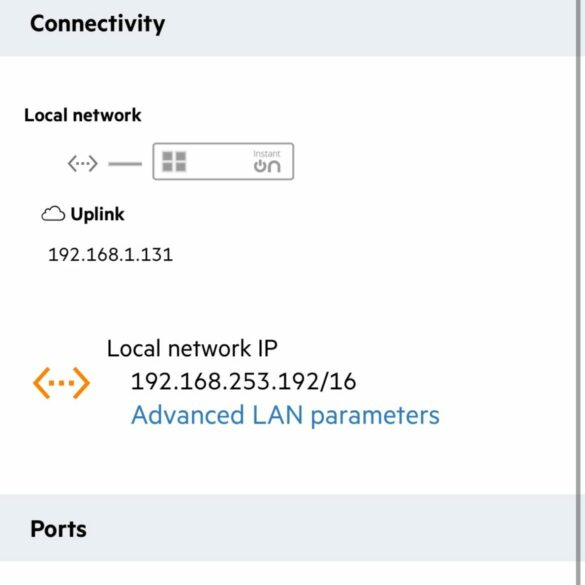Click the uplink IP 192.168.1.131

point(110,255)
